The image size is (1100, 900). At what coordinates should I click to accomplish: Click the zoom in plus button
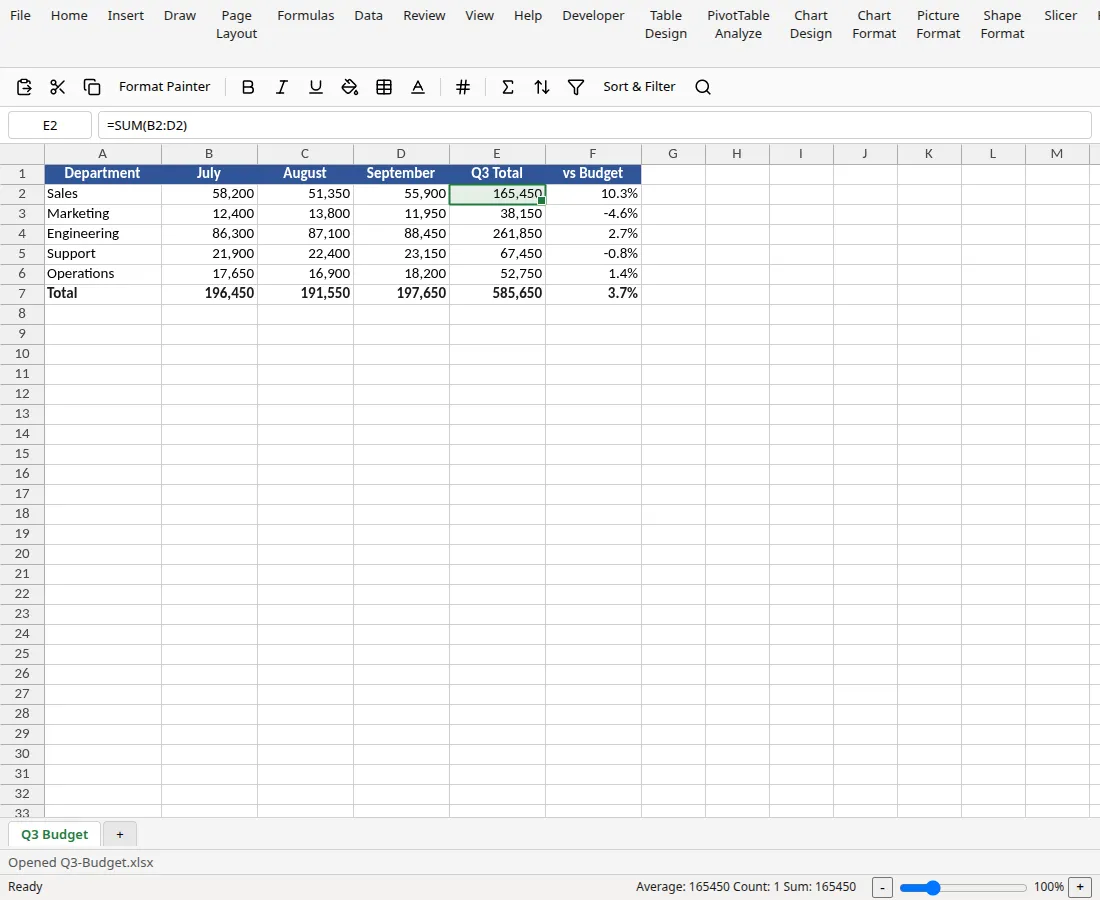click(x=1080, y=887)
